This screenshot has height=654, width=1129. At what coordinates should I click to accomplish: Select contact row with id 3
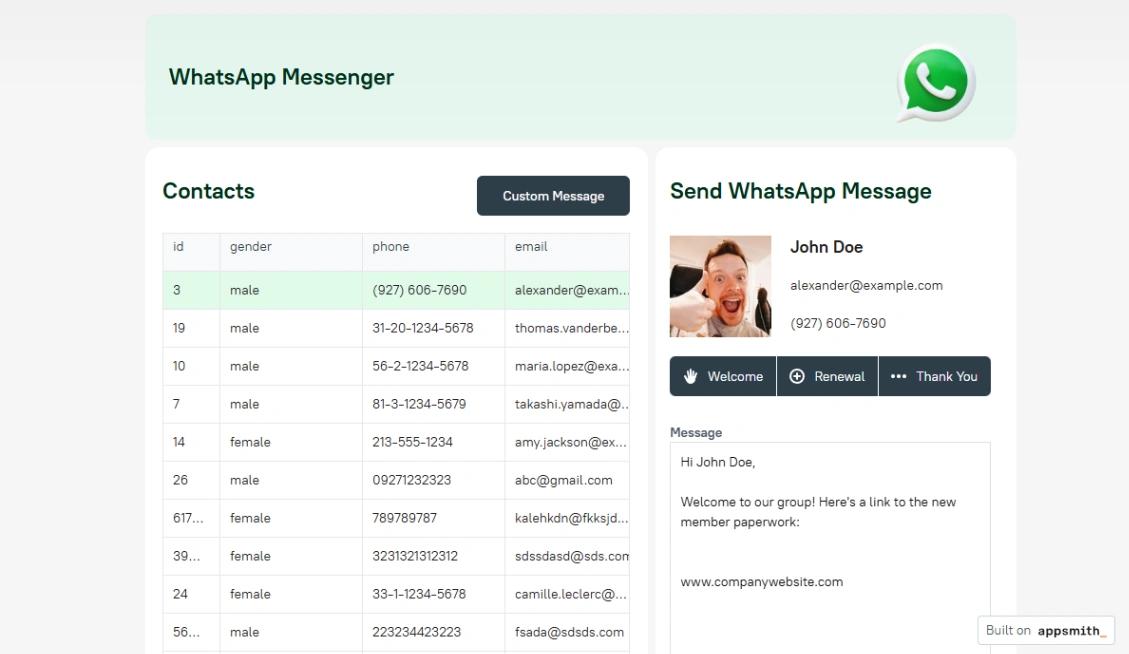[x=396, y=290]
